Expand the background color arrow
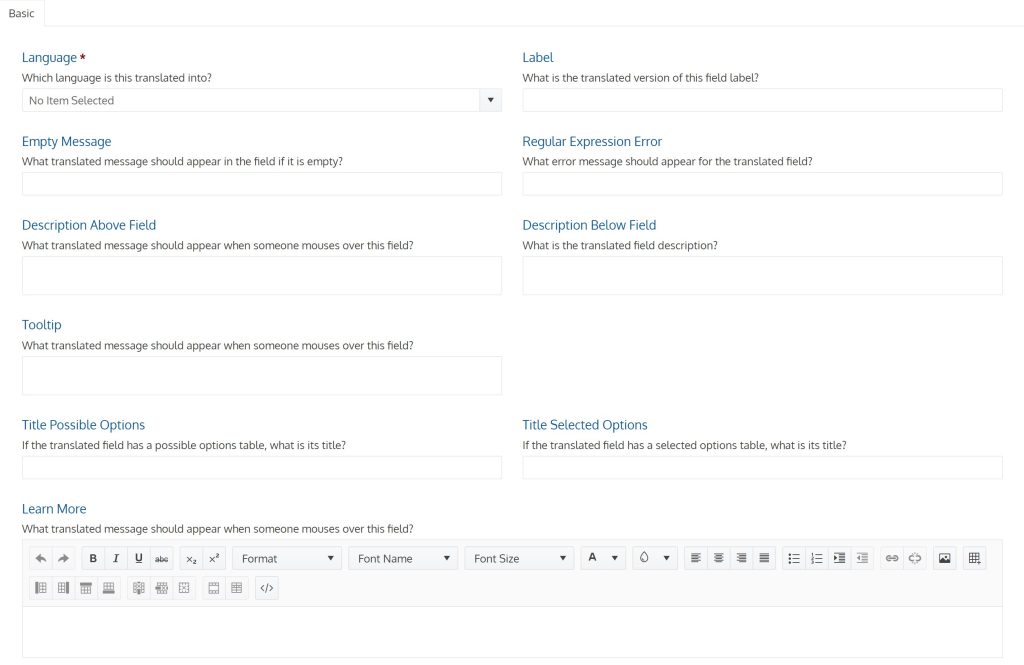 (x=666, y=559)
